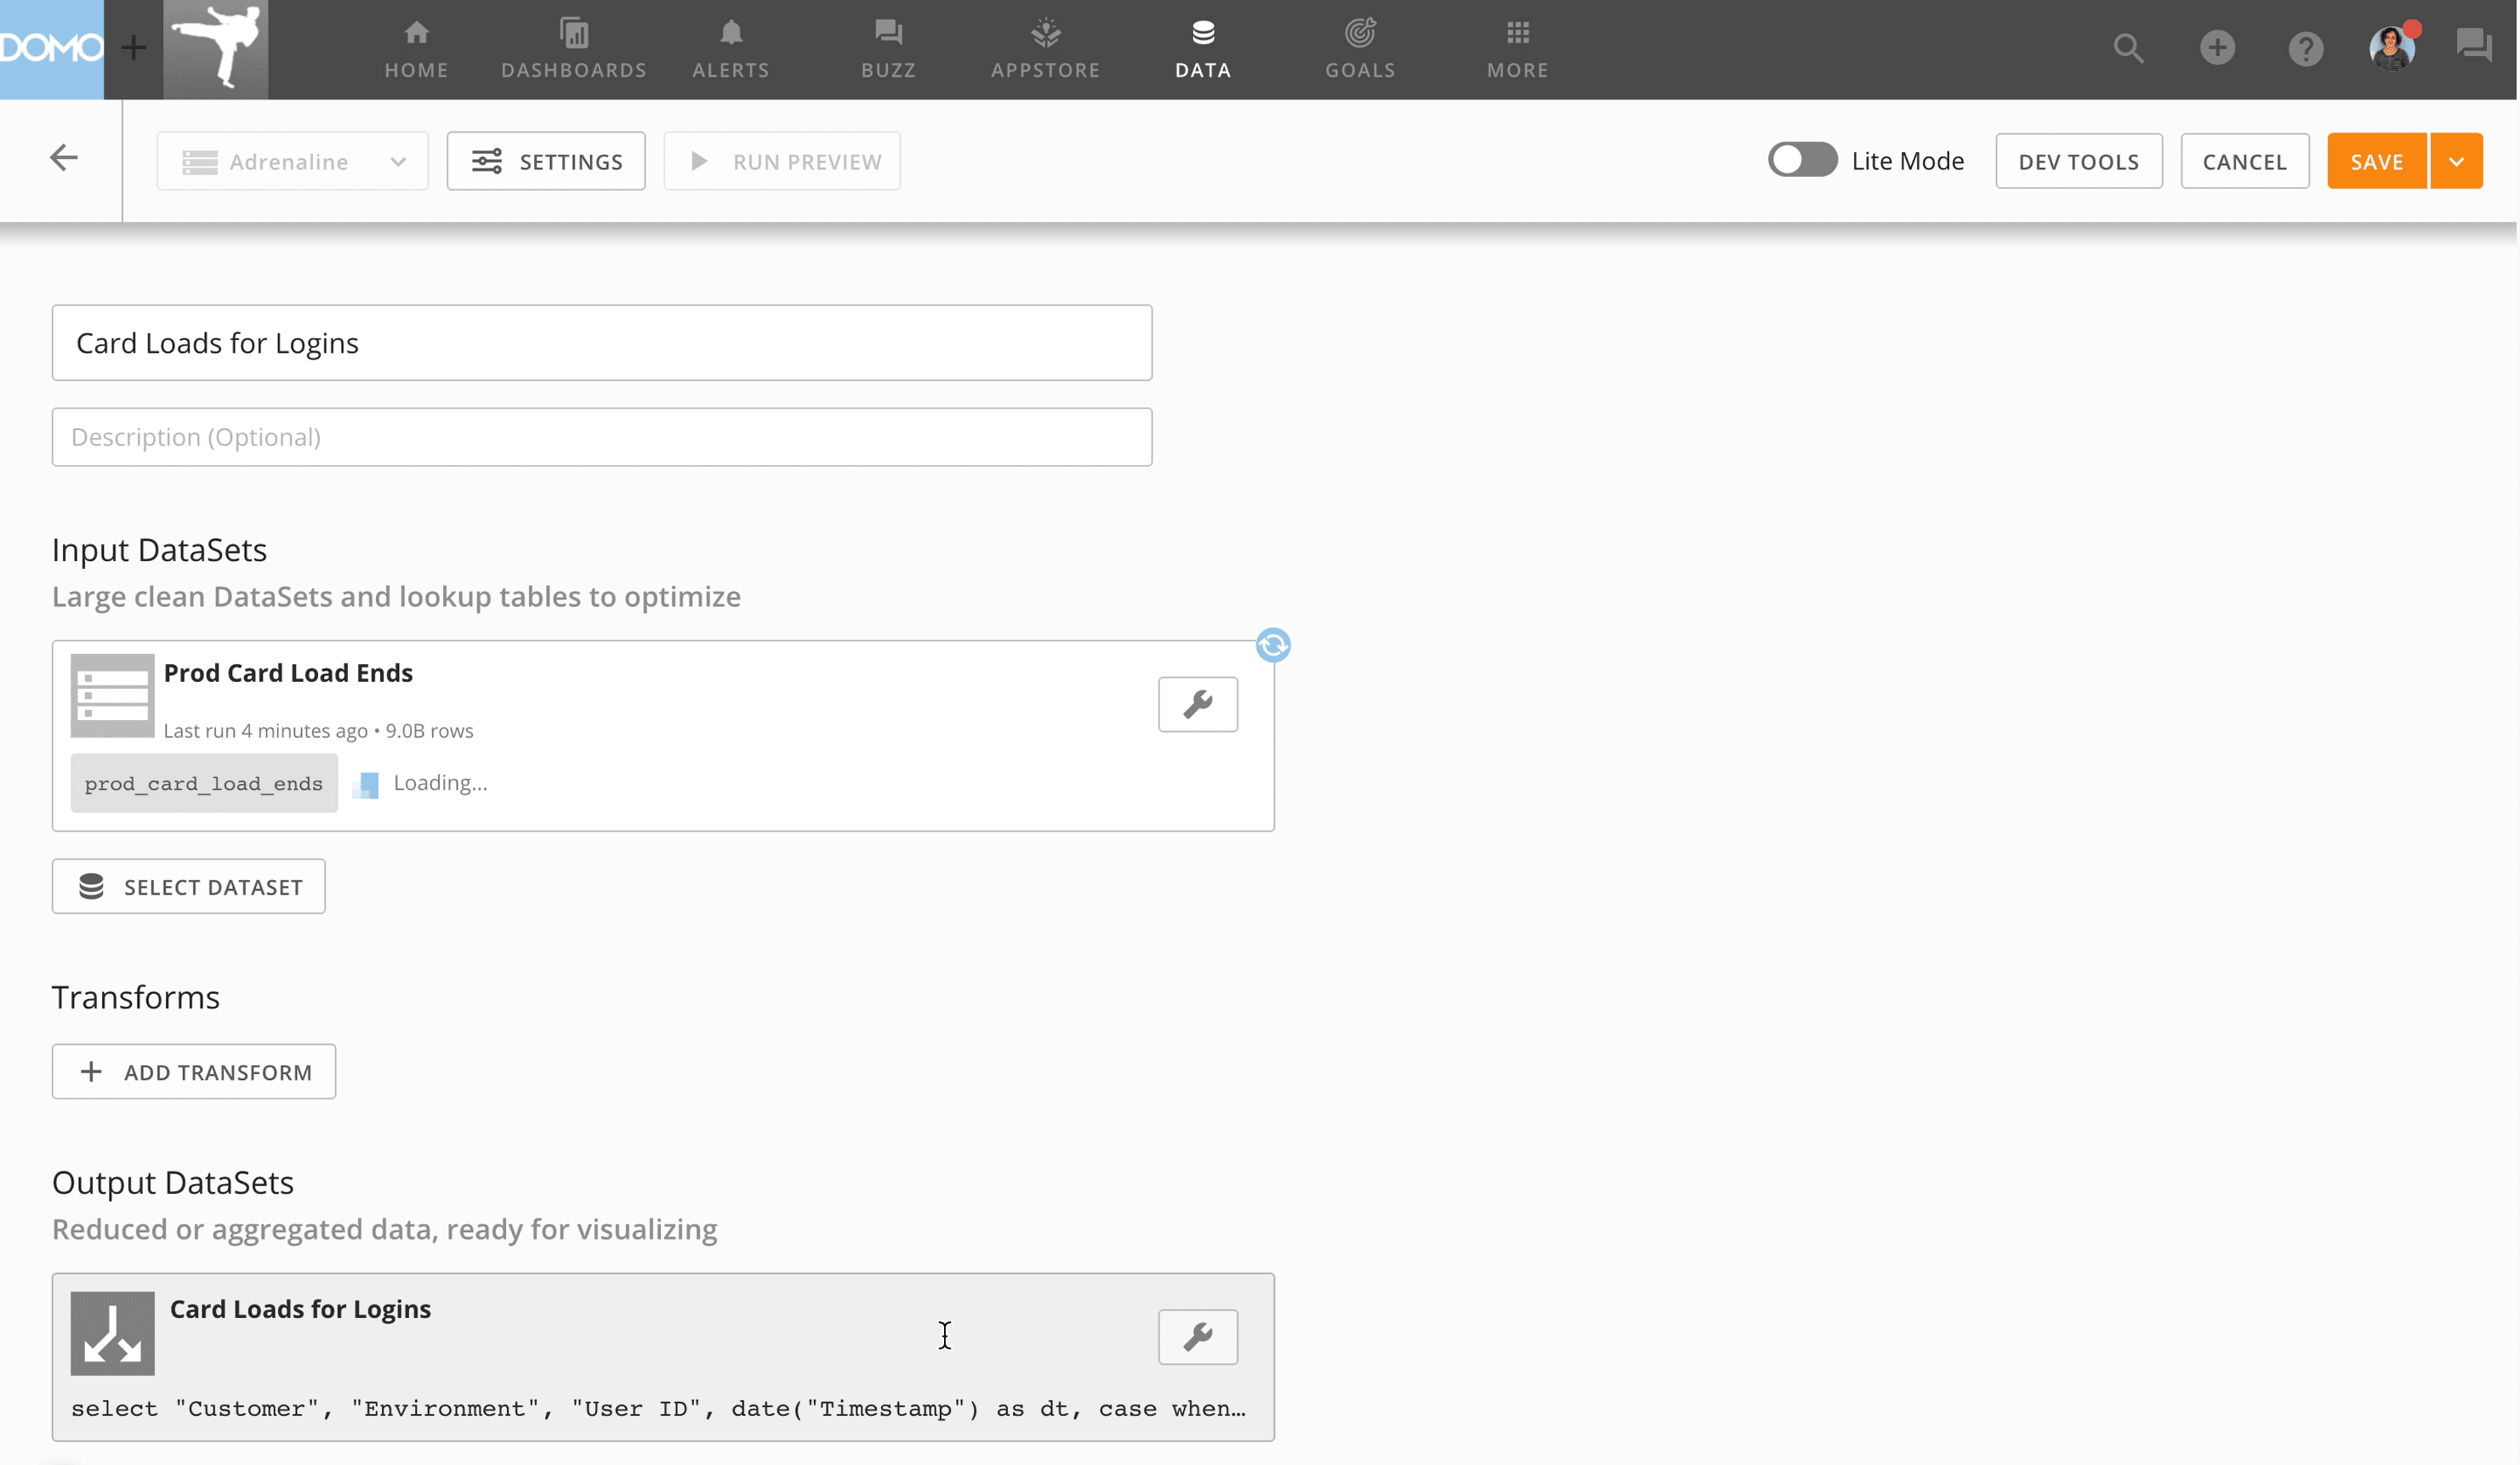
Task: Open the Save options dropdown arrow
Action: (2455, 162)
